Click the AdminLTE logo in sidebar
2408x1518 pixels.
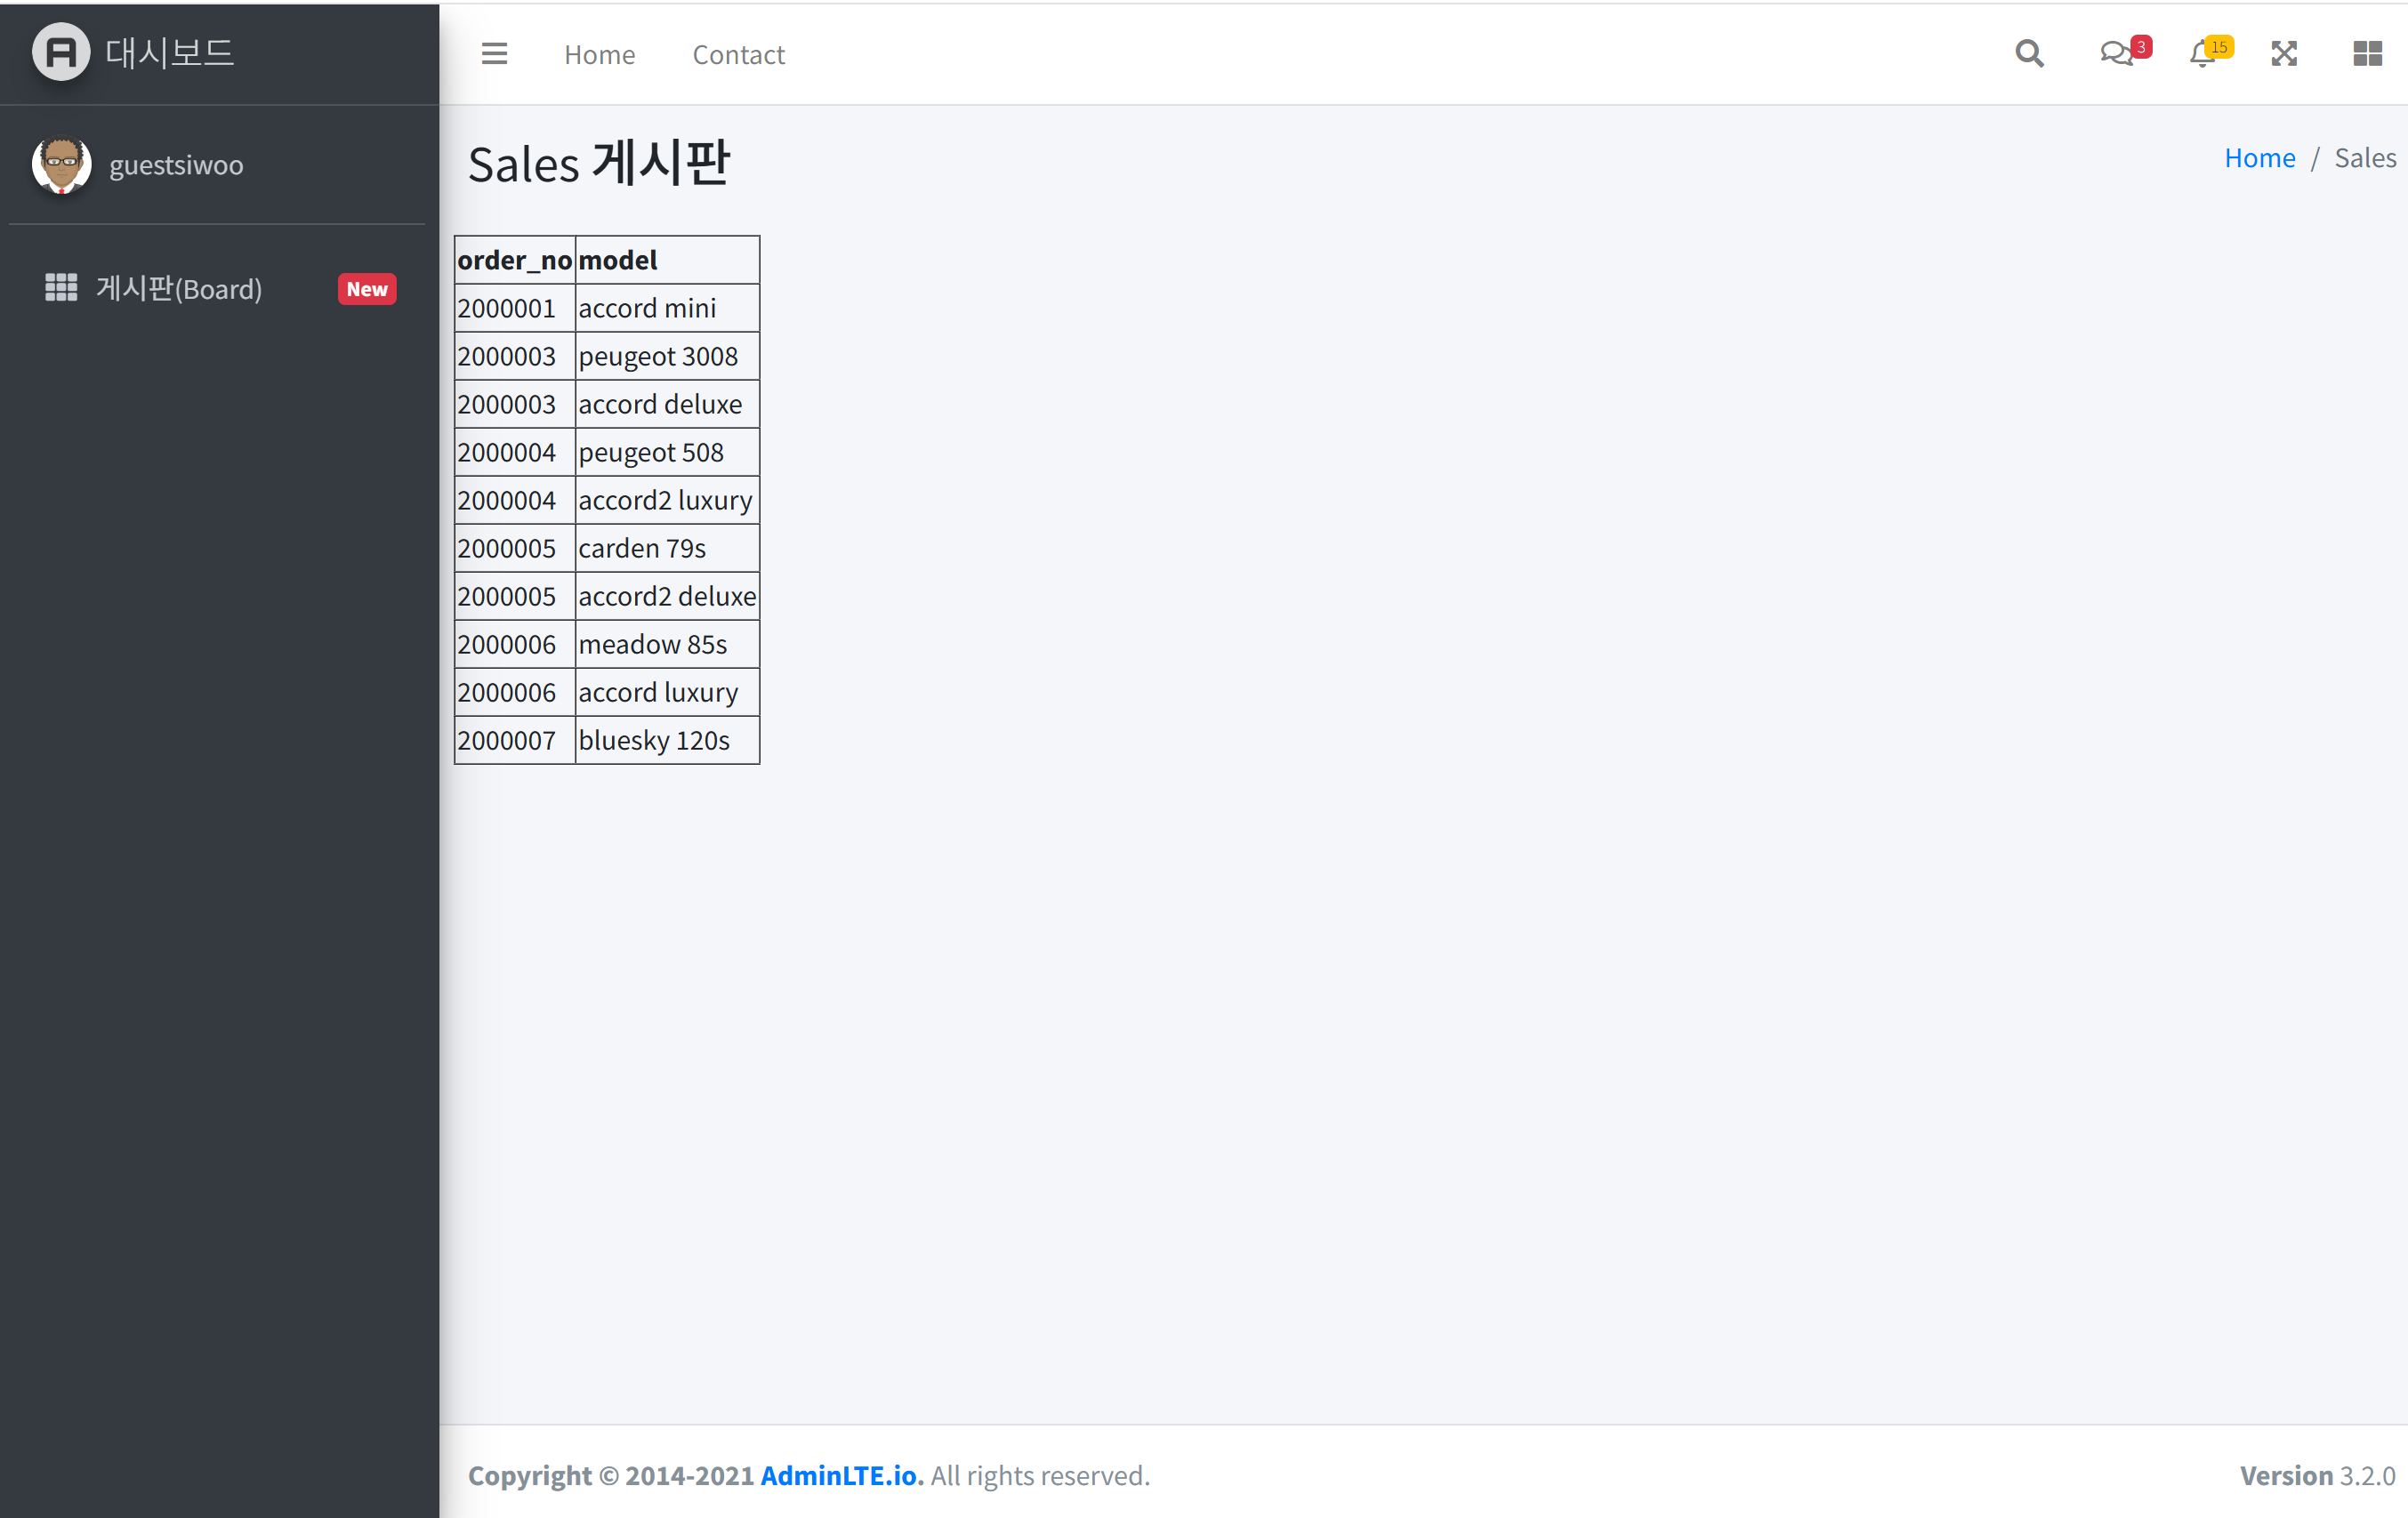tap(61, 52)
